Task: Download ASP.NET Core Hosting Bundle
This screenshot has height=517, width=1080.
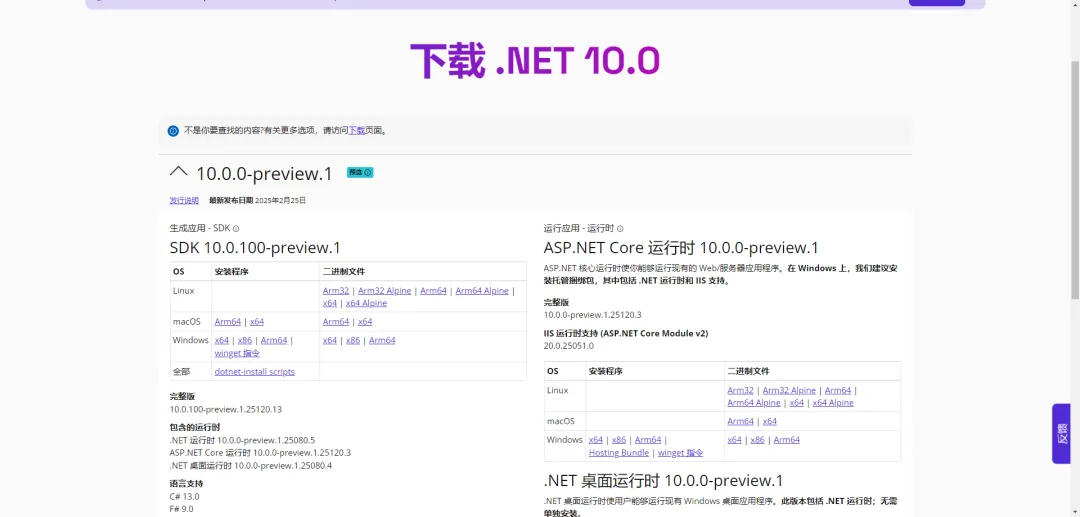Action: (x=619, y=453)
